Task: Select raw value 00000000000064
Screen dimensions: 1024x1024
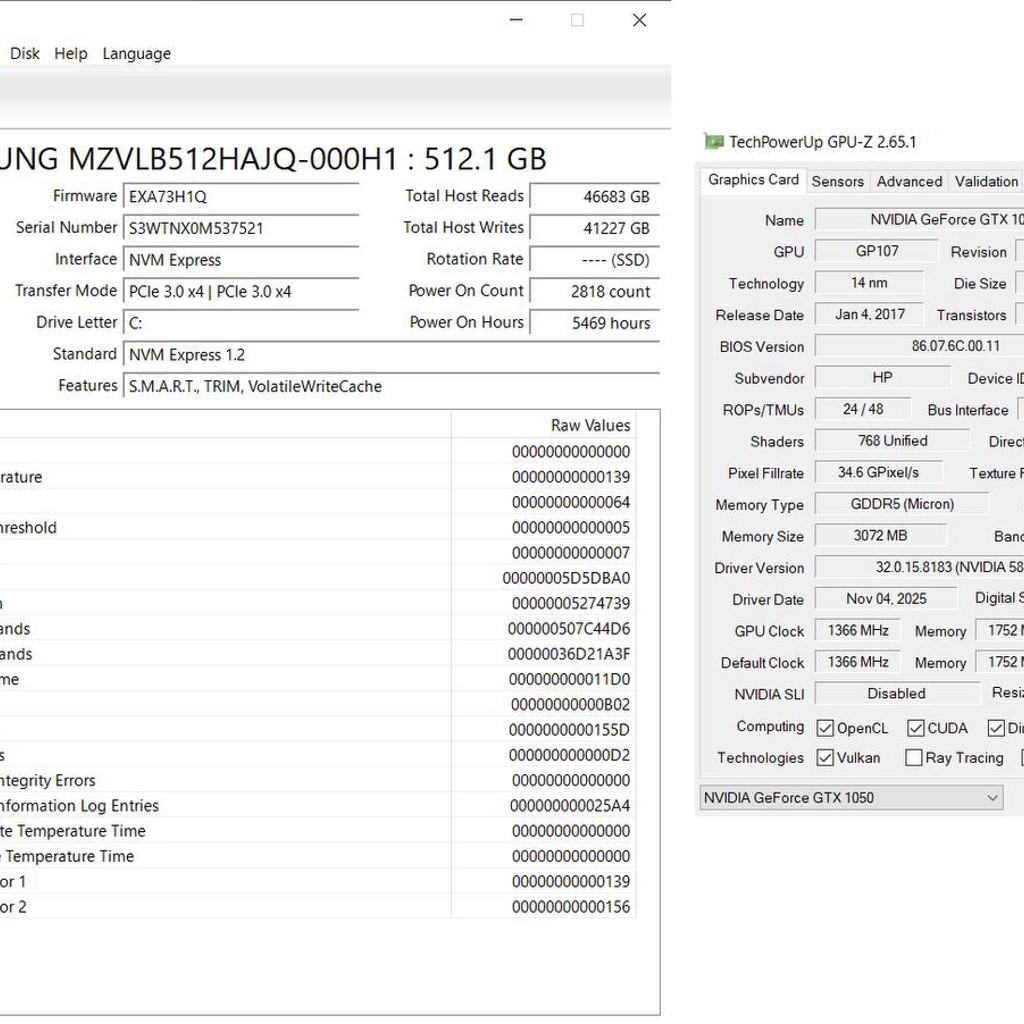Action: pos(571,502)
